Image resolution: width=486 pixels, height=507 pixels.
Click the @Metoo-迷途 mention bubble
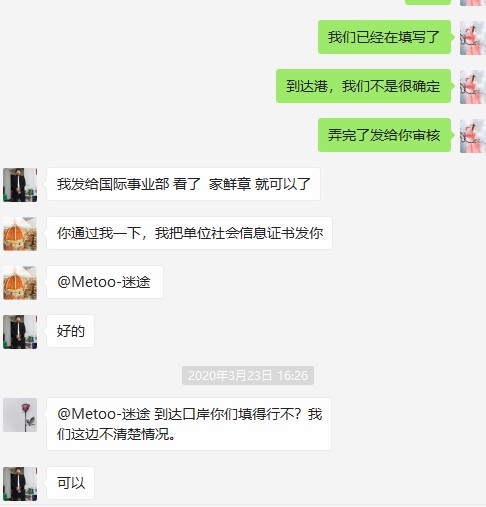(x=105, y=282)
